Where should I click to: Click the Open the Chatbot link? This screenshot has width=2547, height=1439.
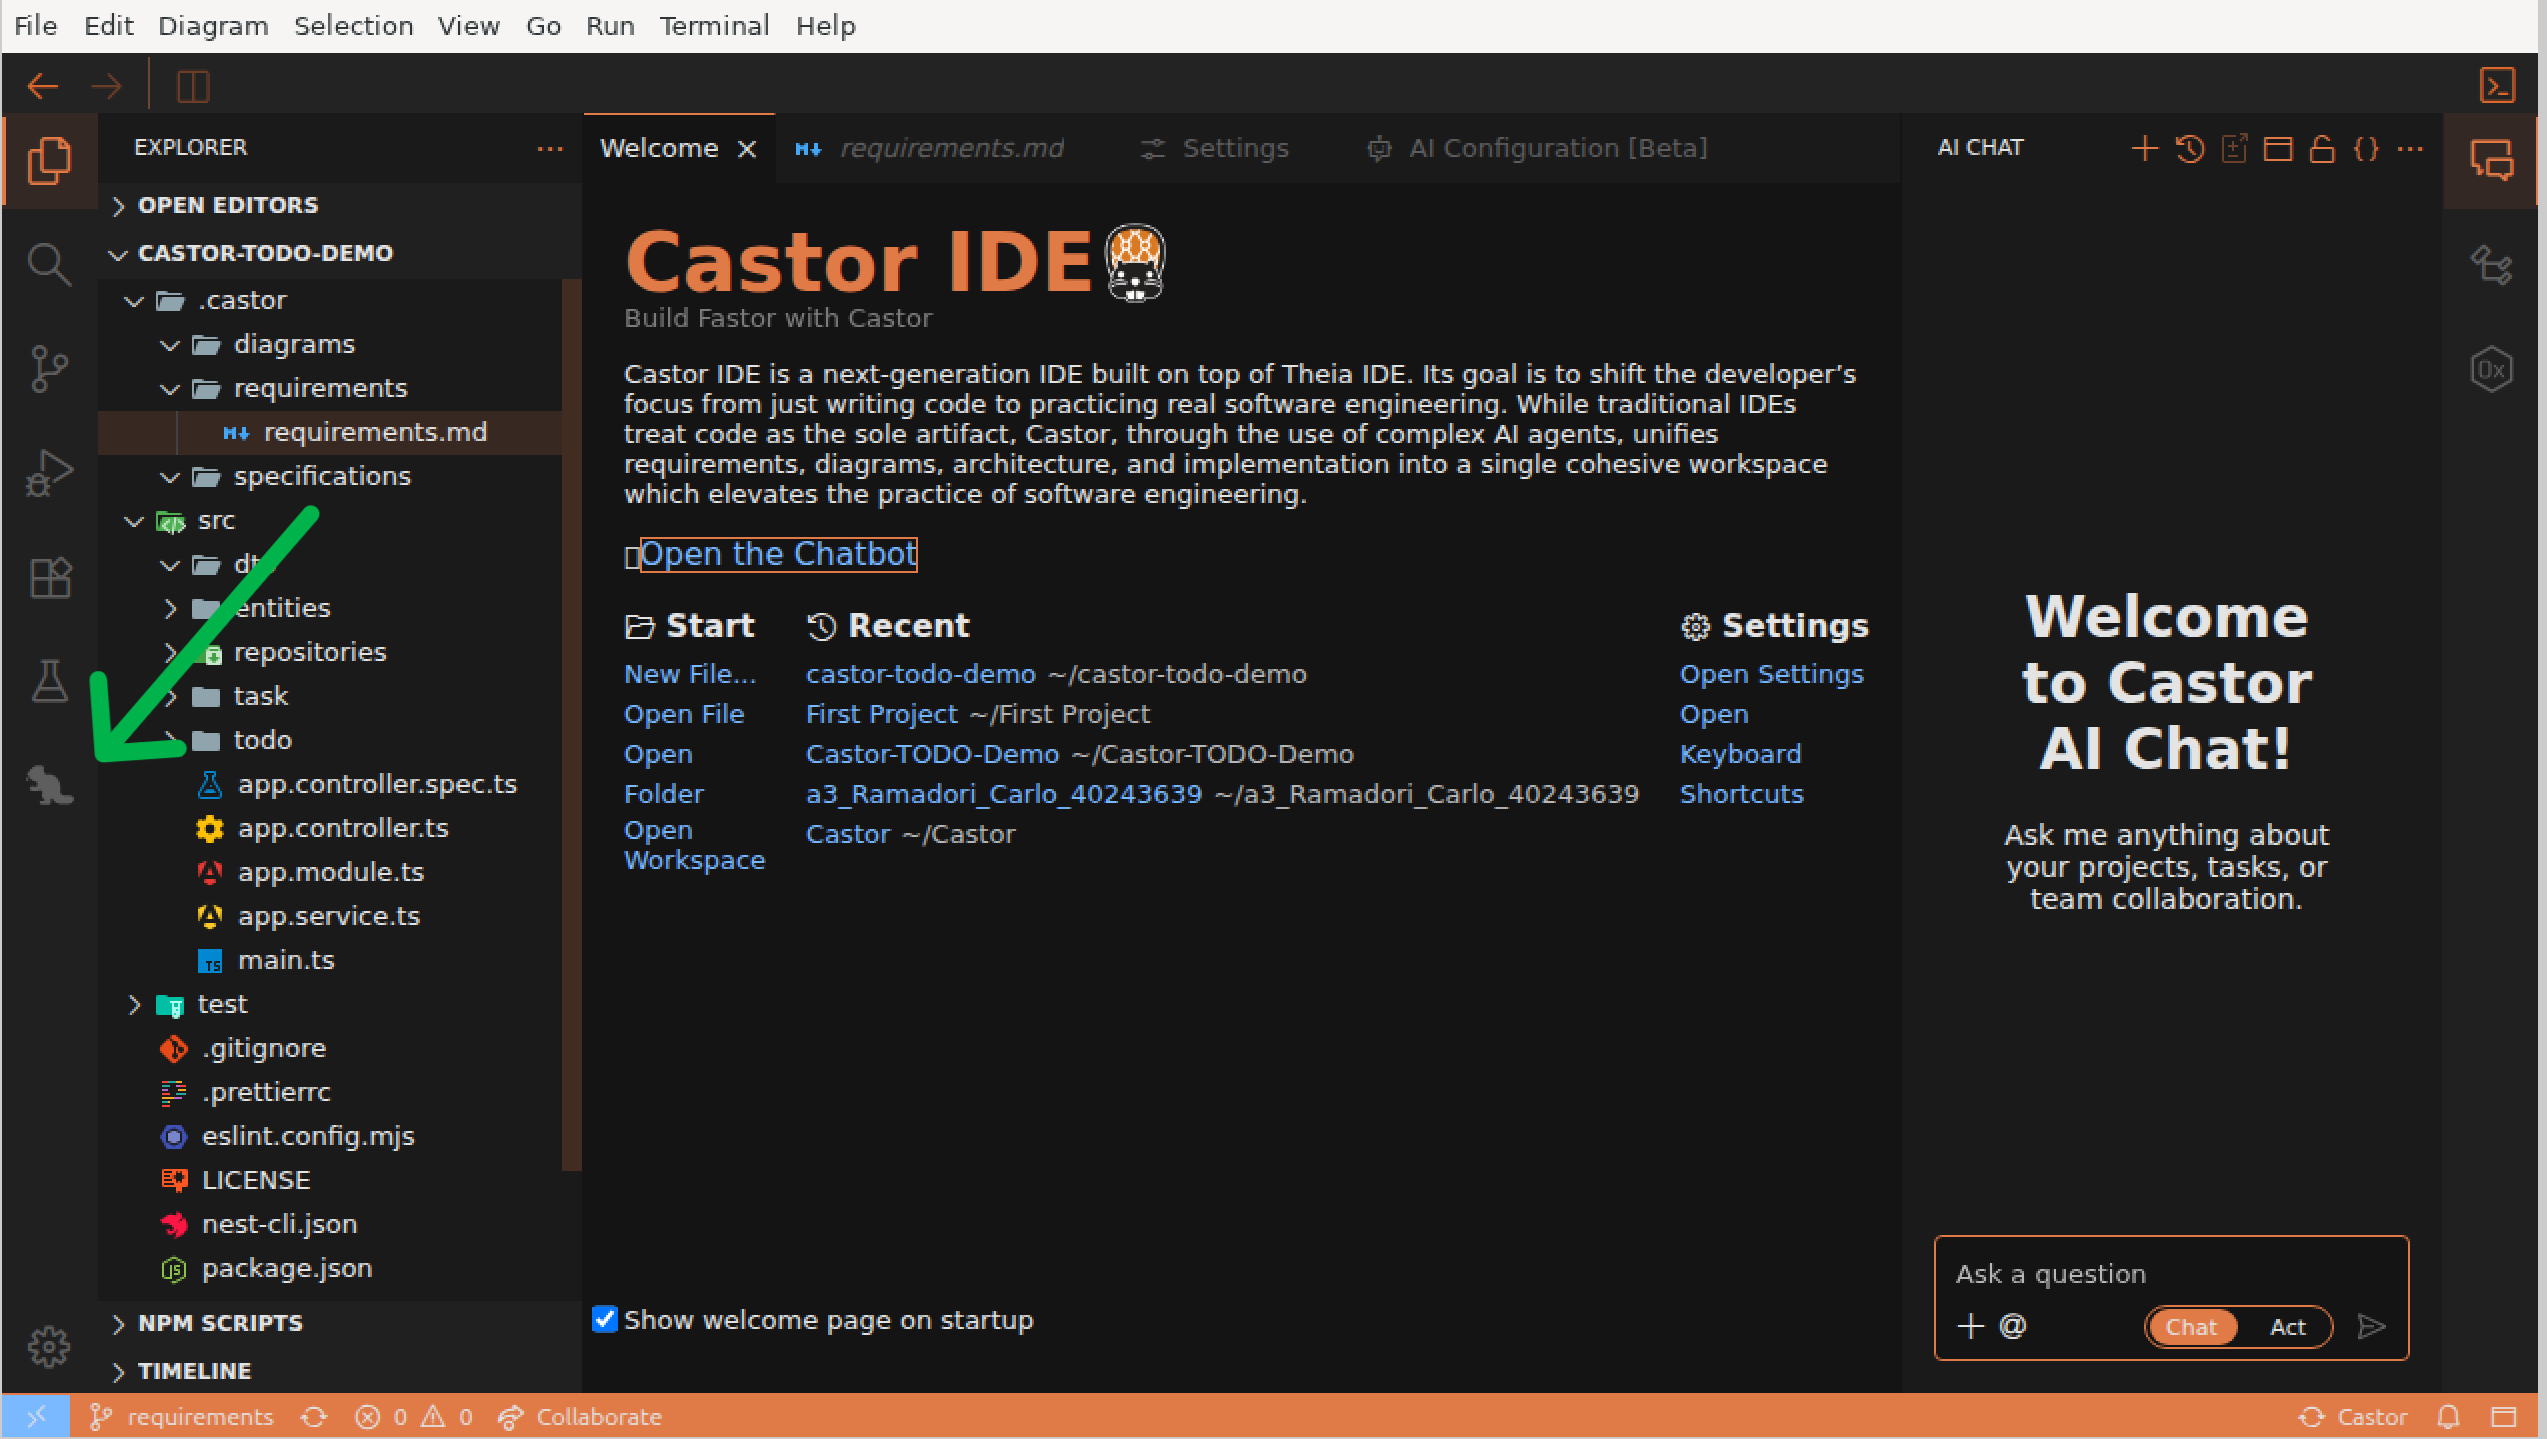point(778,554)
